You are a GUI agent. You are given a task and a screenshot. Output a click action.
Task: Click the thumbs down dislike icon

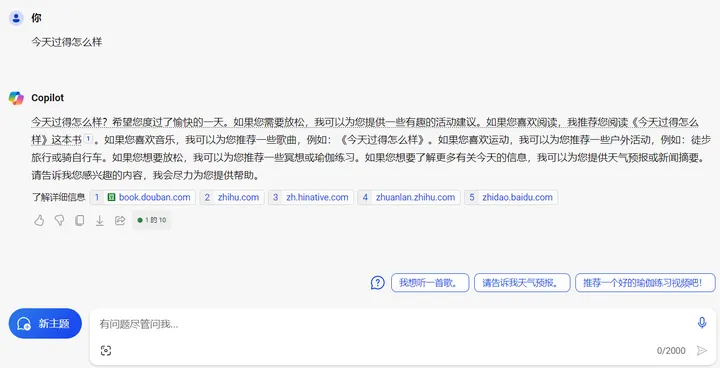pos(60,221)
